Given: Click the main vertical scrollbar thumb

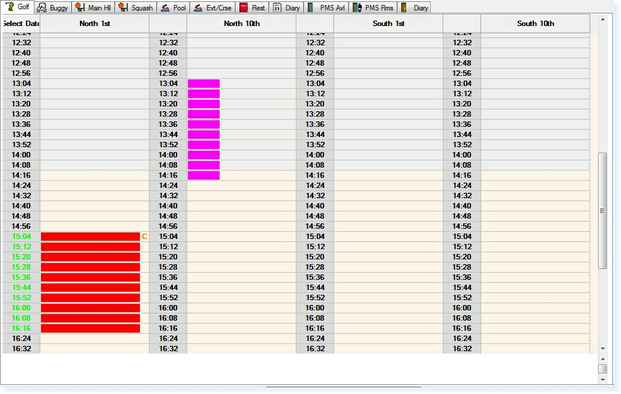Looking at the screenshot, I should [602, 210].
